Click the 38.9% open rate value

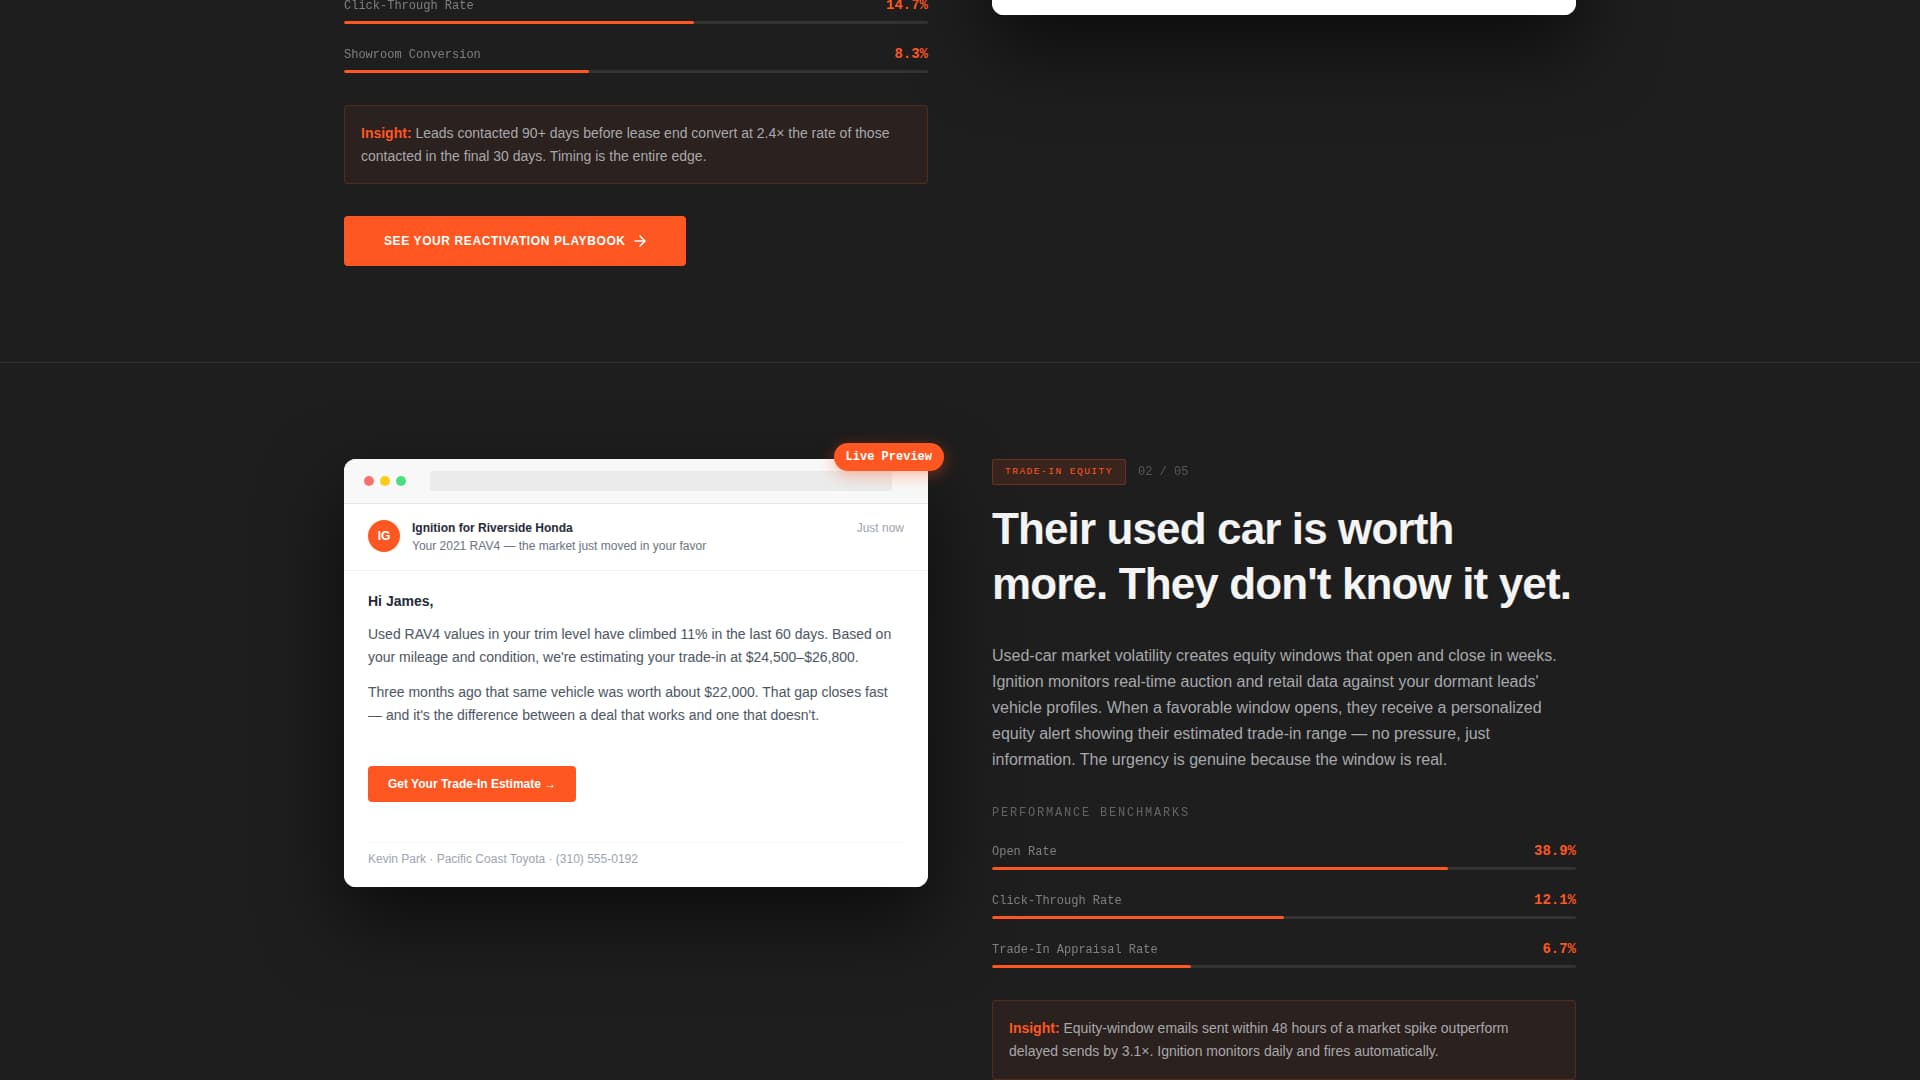tap(1555, 851)
